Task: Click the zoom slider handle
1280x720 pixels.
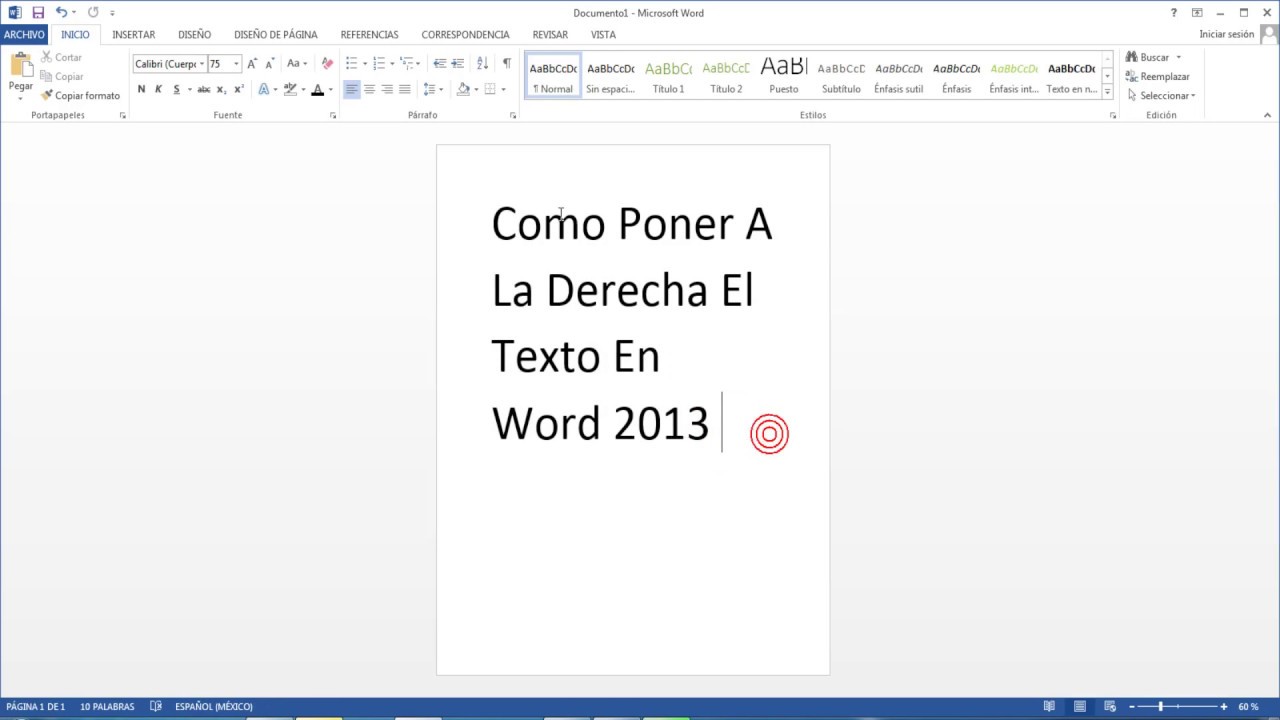Action: coord(1160,707)
